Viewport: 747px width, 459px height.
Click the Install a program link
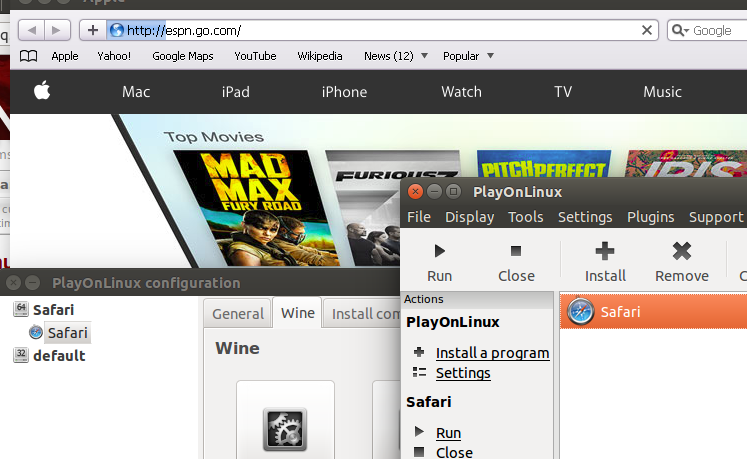(x=492, y=353)
